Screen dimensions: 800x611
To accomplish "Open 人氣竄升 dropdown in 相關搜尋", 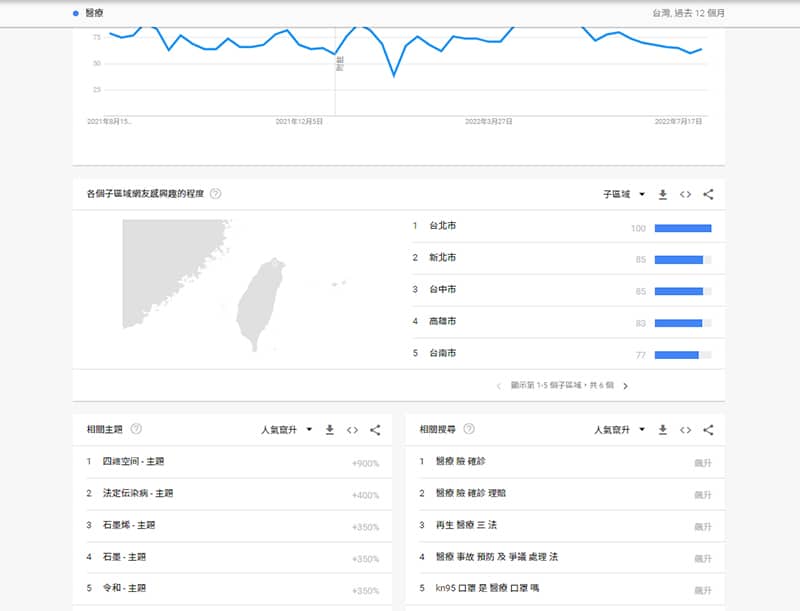I will click(x=620, y=430).
